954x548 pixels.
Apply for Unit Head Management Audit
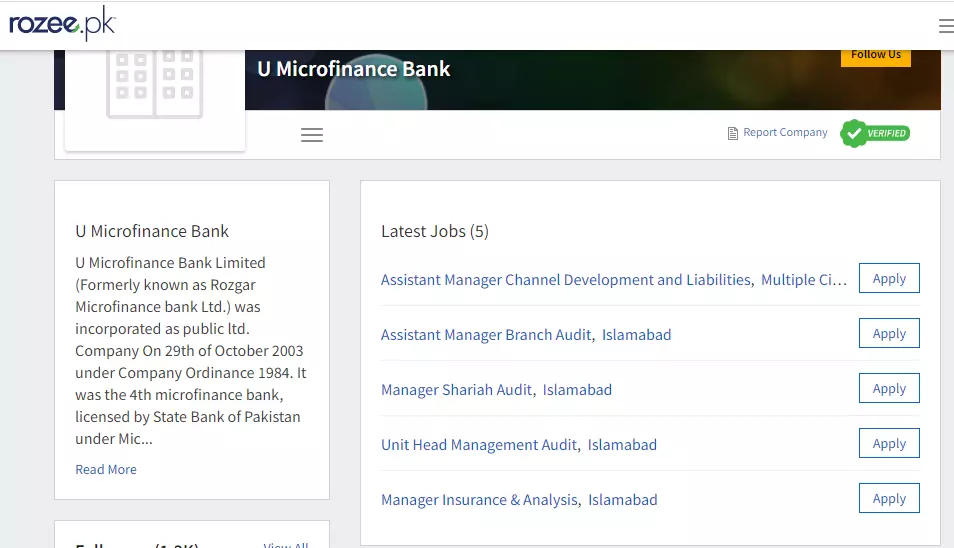click(x=889, y=443)
